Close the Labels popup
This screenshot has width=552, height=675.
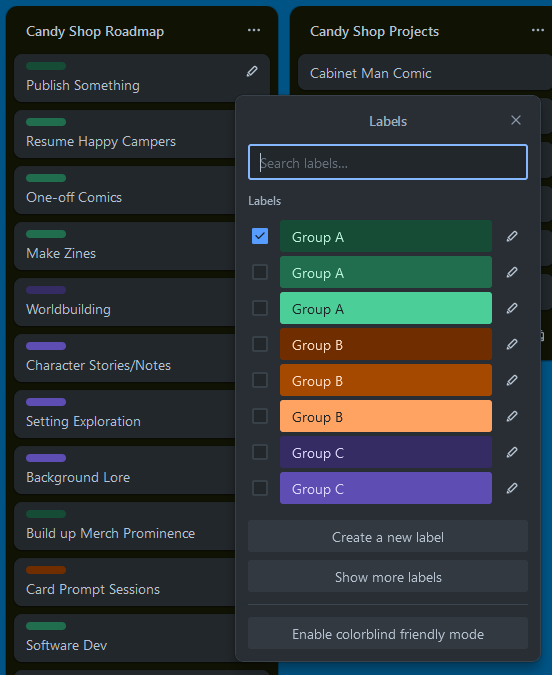click(516, 120)
